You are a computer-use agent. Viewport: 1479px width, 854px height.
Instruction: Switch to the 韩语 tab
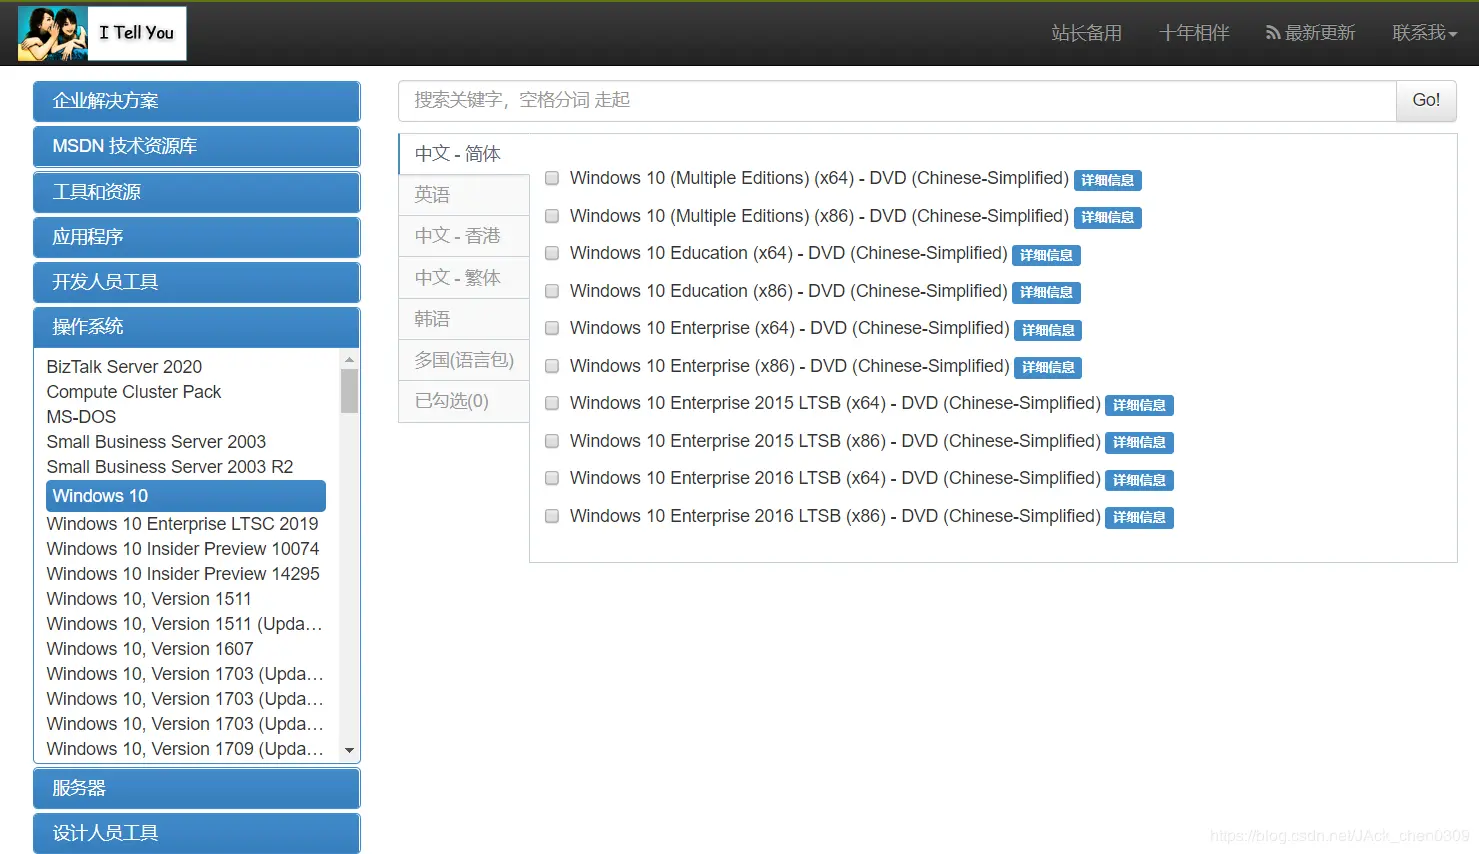tap(464, 319)
